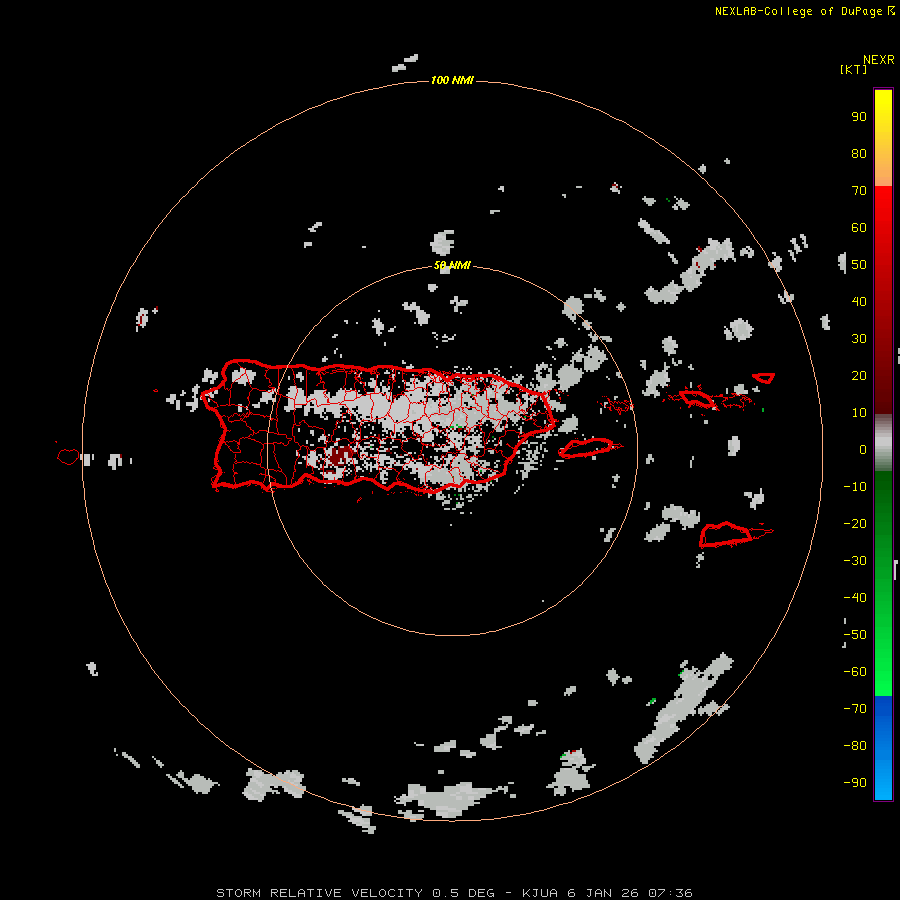Click the -80 tick label on the velocity scale
Viewport: 900px width, 900px height.
coord(855,746)
